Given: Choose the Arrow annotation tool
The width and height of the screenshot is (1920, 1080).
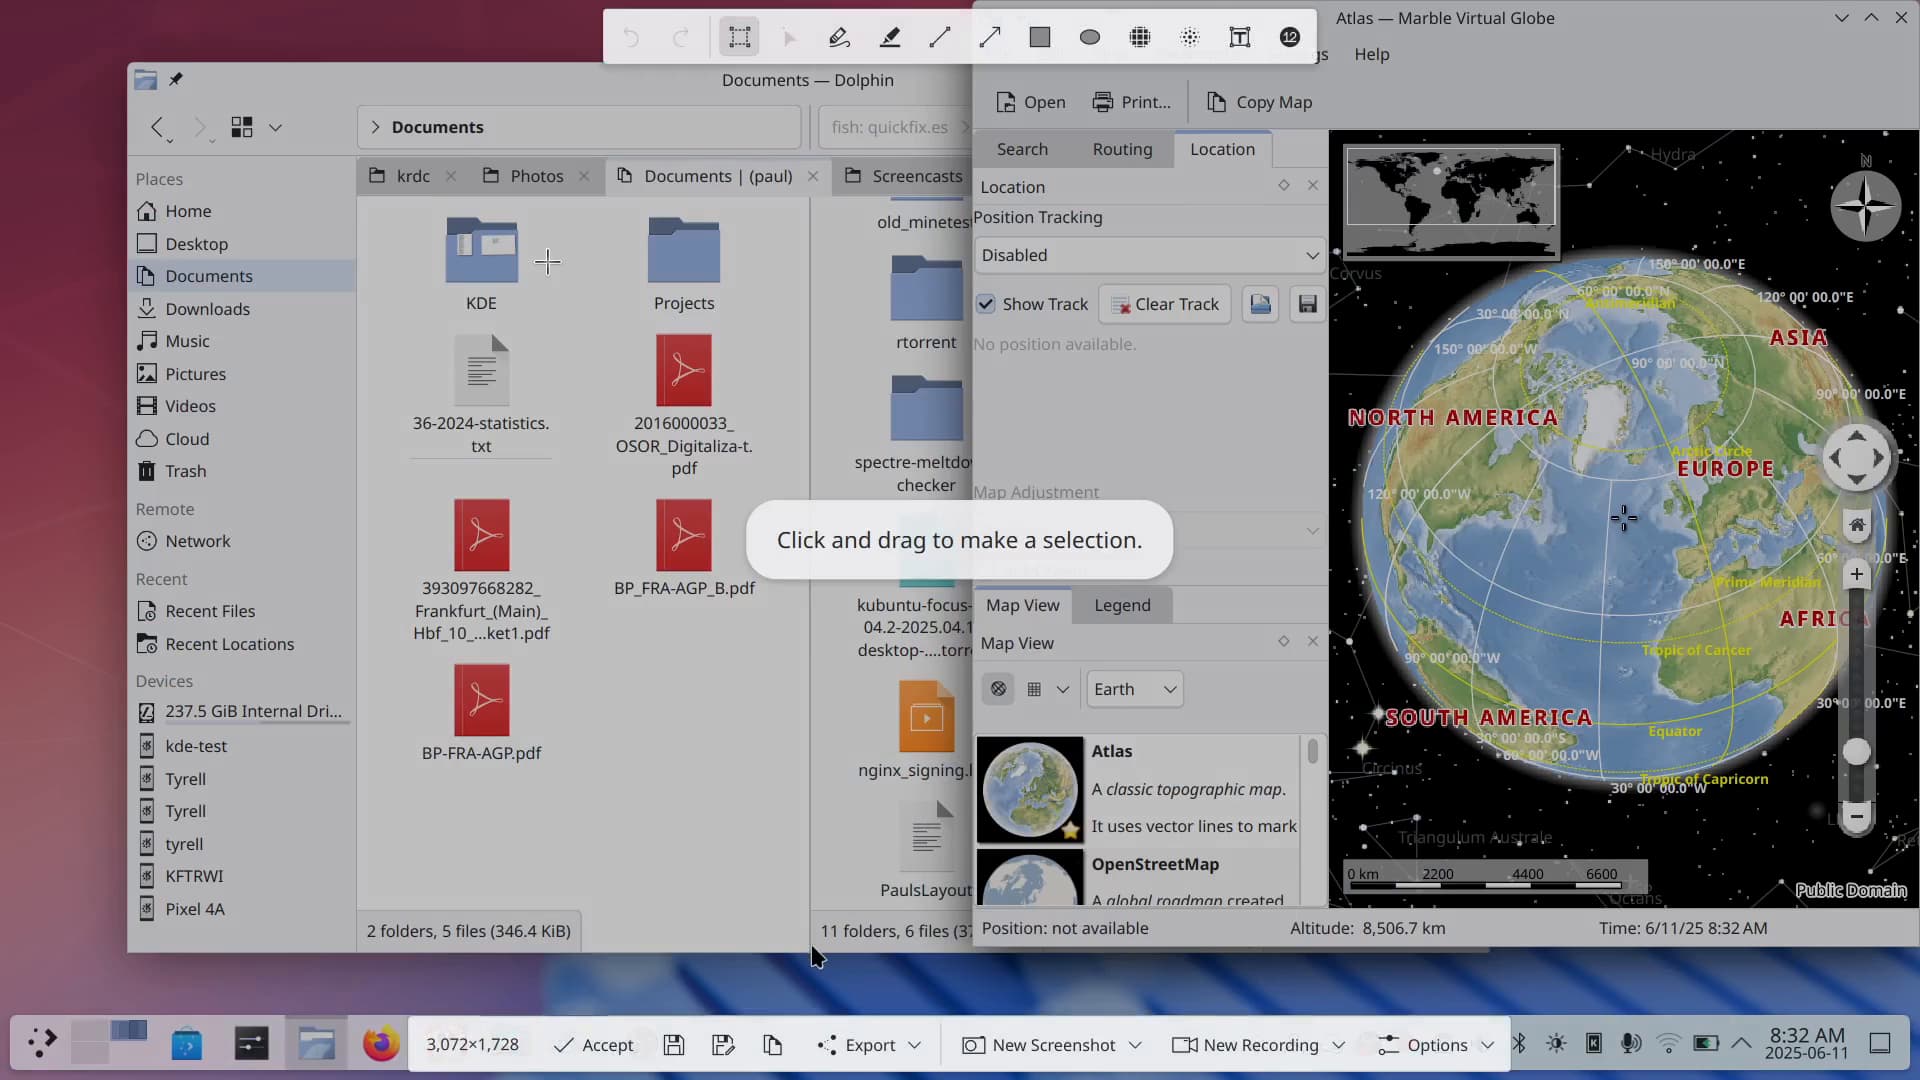Looking at the screenshot, I should point(990,37).
